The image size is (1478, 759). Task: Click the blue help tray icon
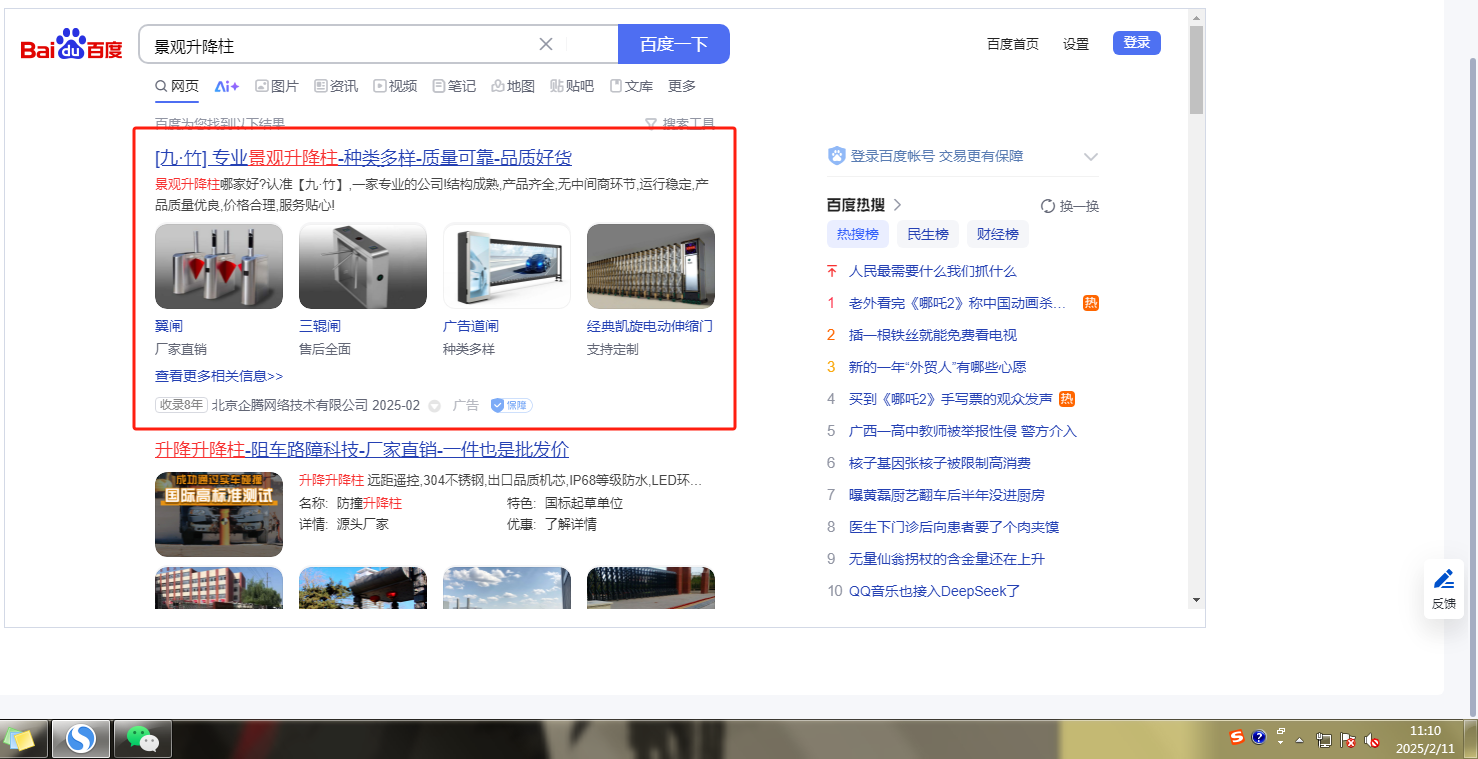(x=1259, y=738)
